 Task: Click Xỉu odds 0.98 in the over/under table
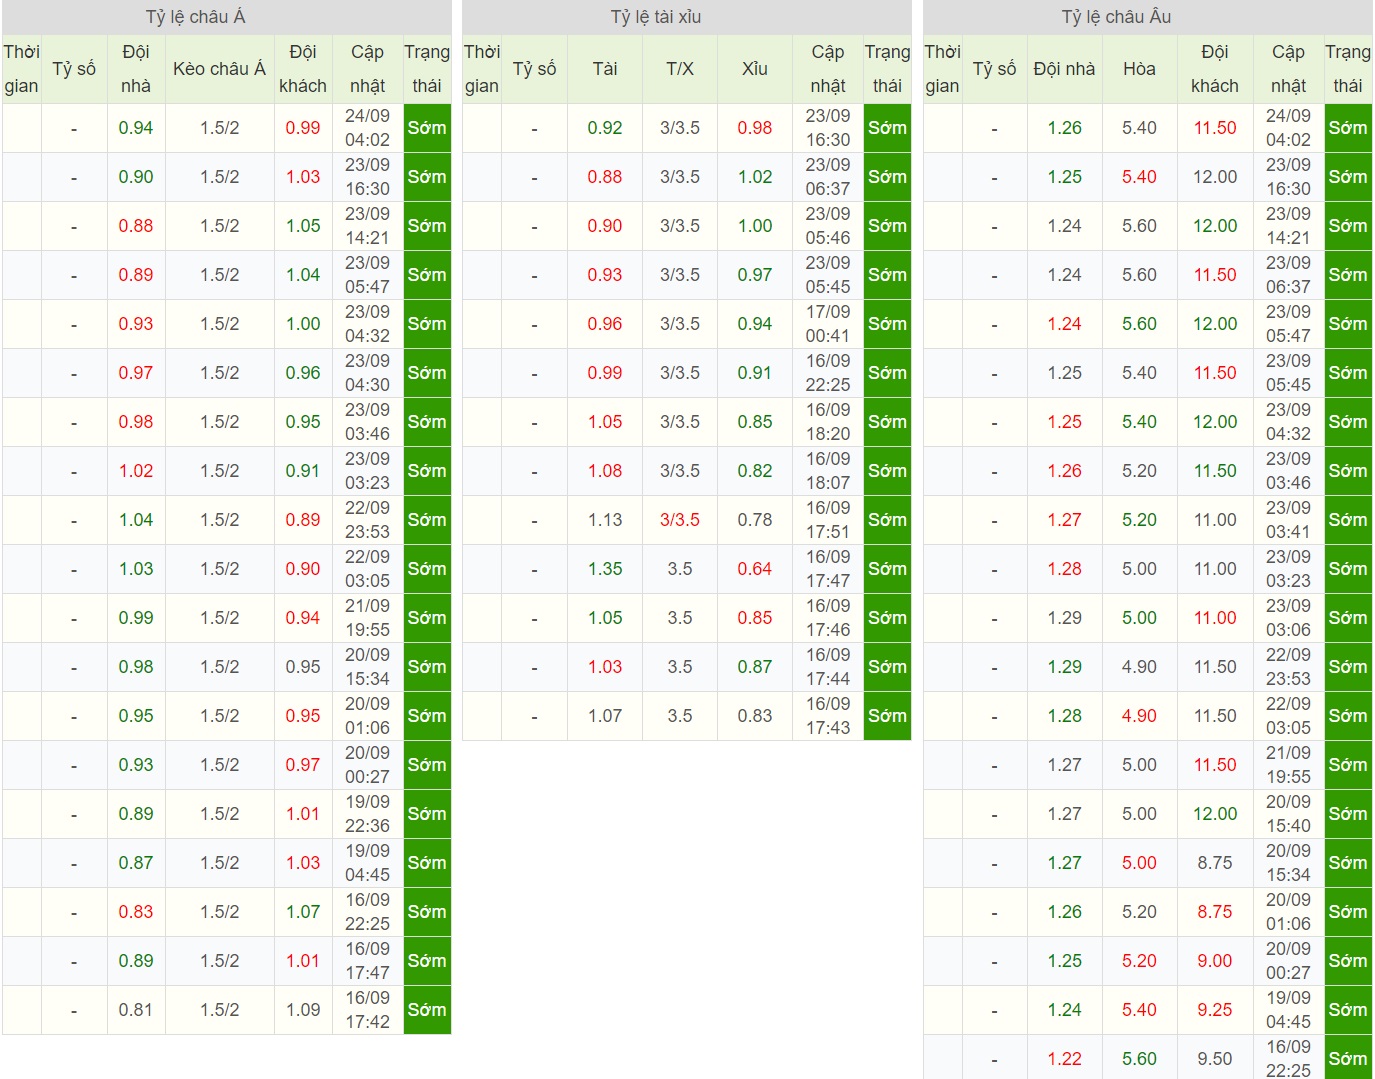pos(755,128)
